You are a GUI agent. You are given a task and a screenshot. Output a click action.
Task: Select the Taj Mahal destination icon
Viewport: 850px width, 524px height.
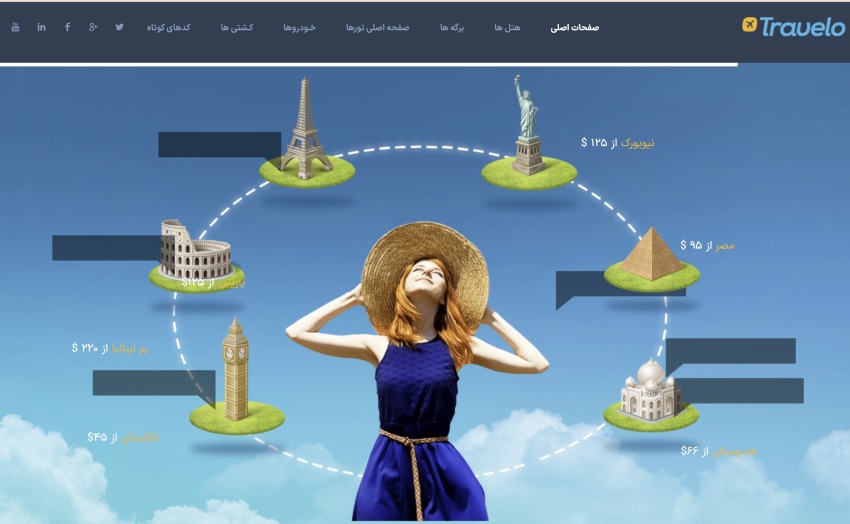(650, 390)
